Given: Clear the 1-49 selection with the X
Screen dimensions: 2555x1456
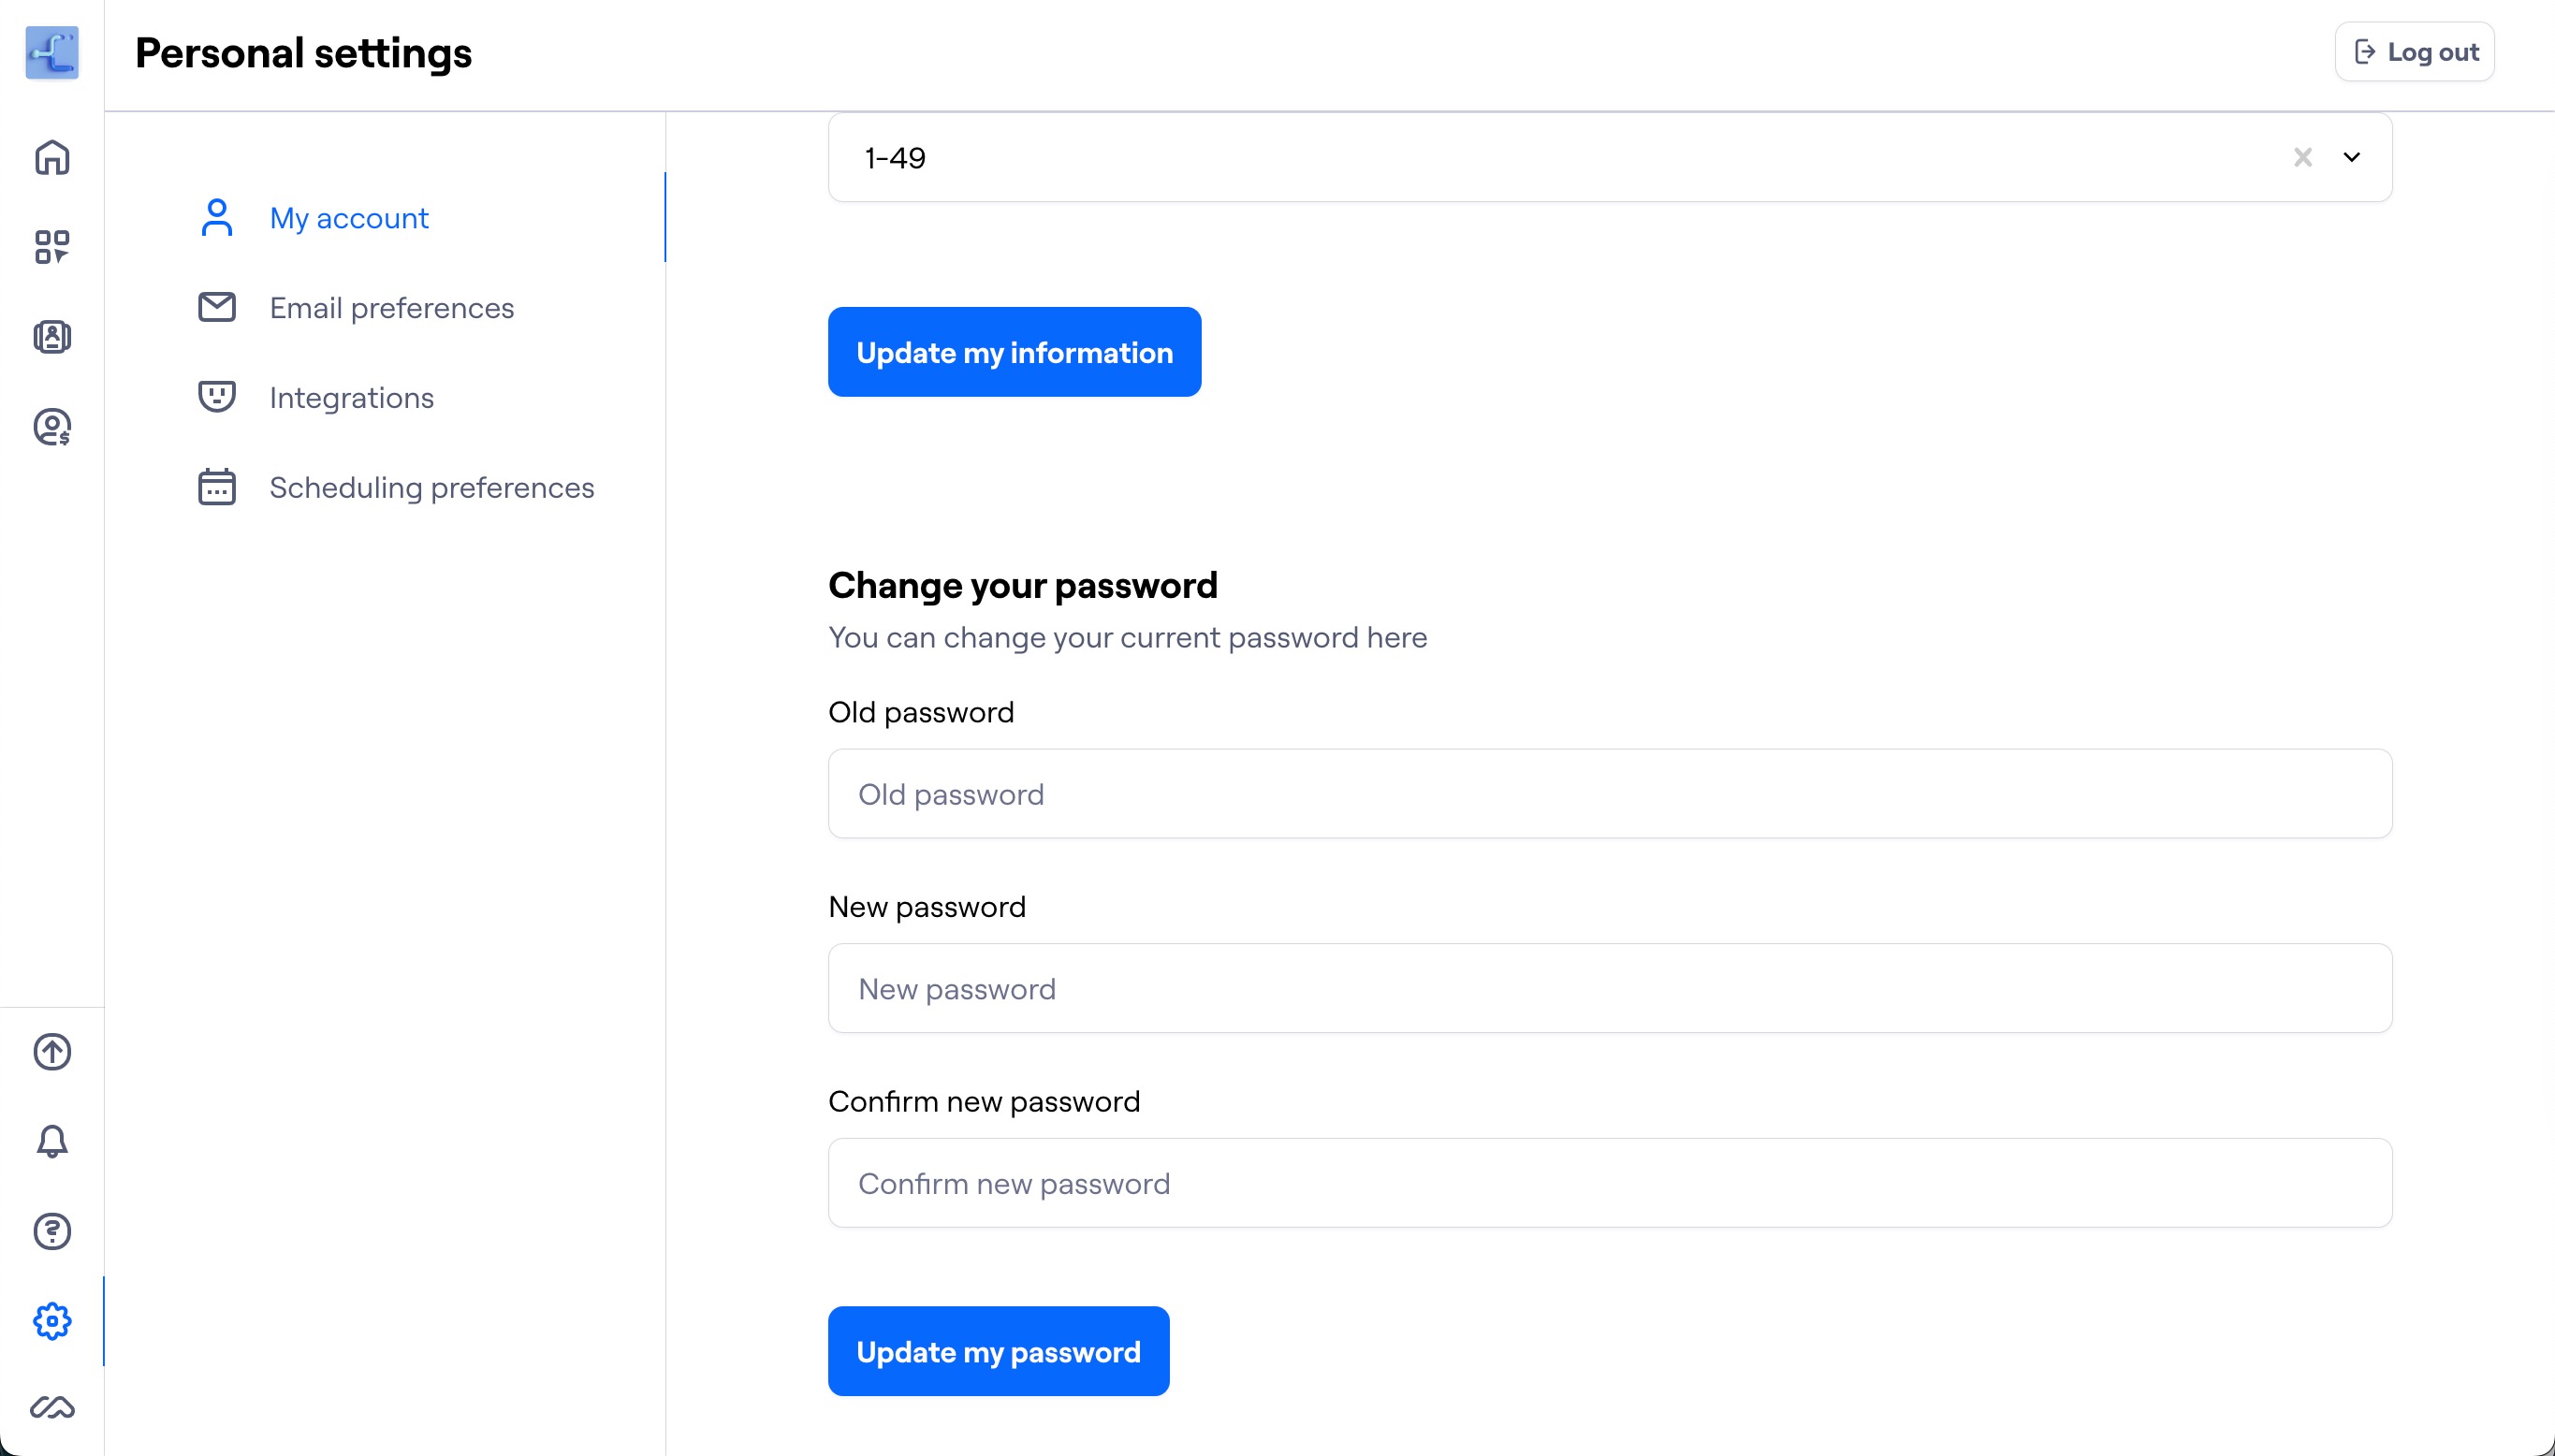Looking at the screenshot, I should [x=2303, y=157].
